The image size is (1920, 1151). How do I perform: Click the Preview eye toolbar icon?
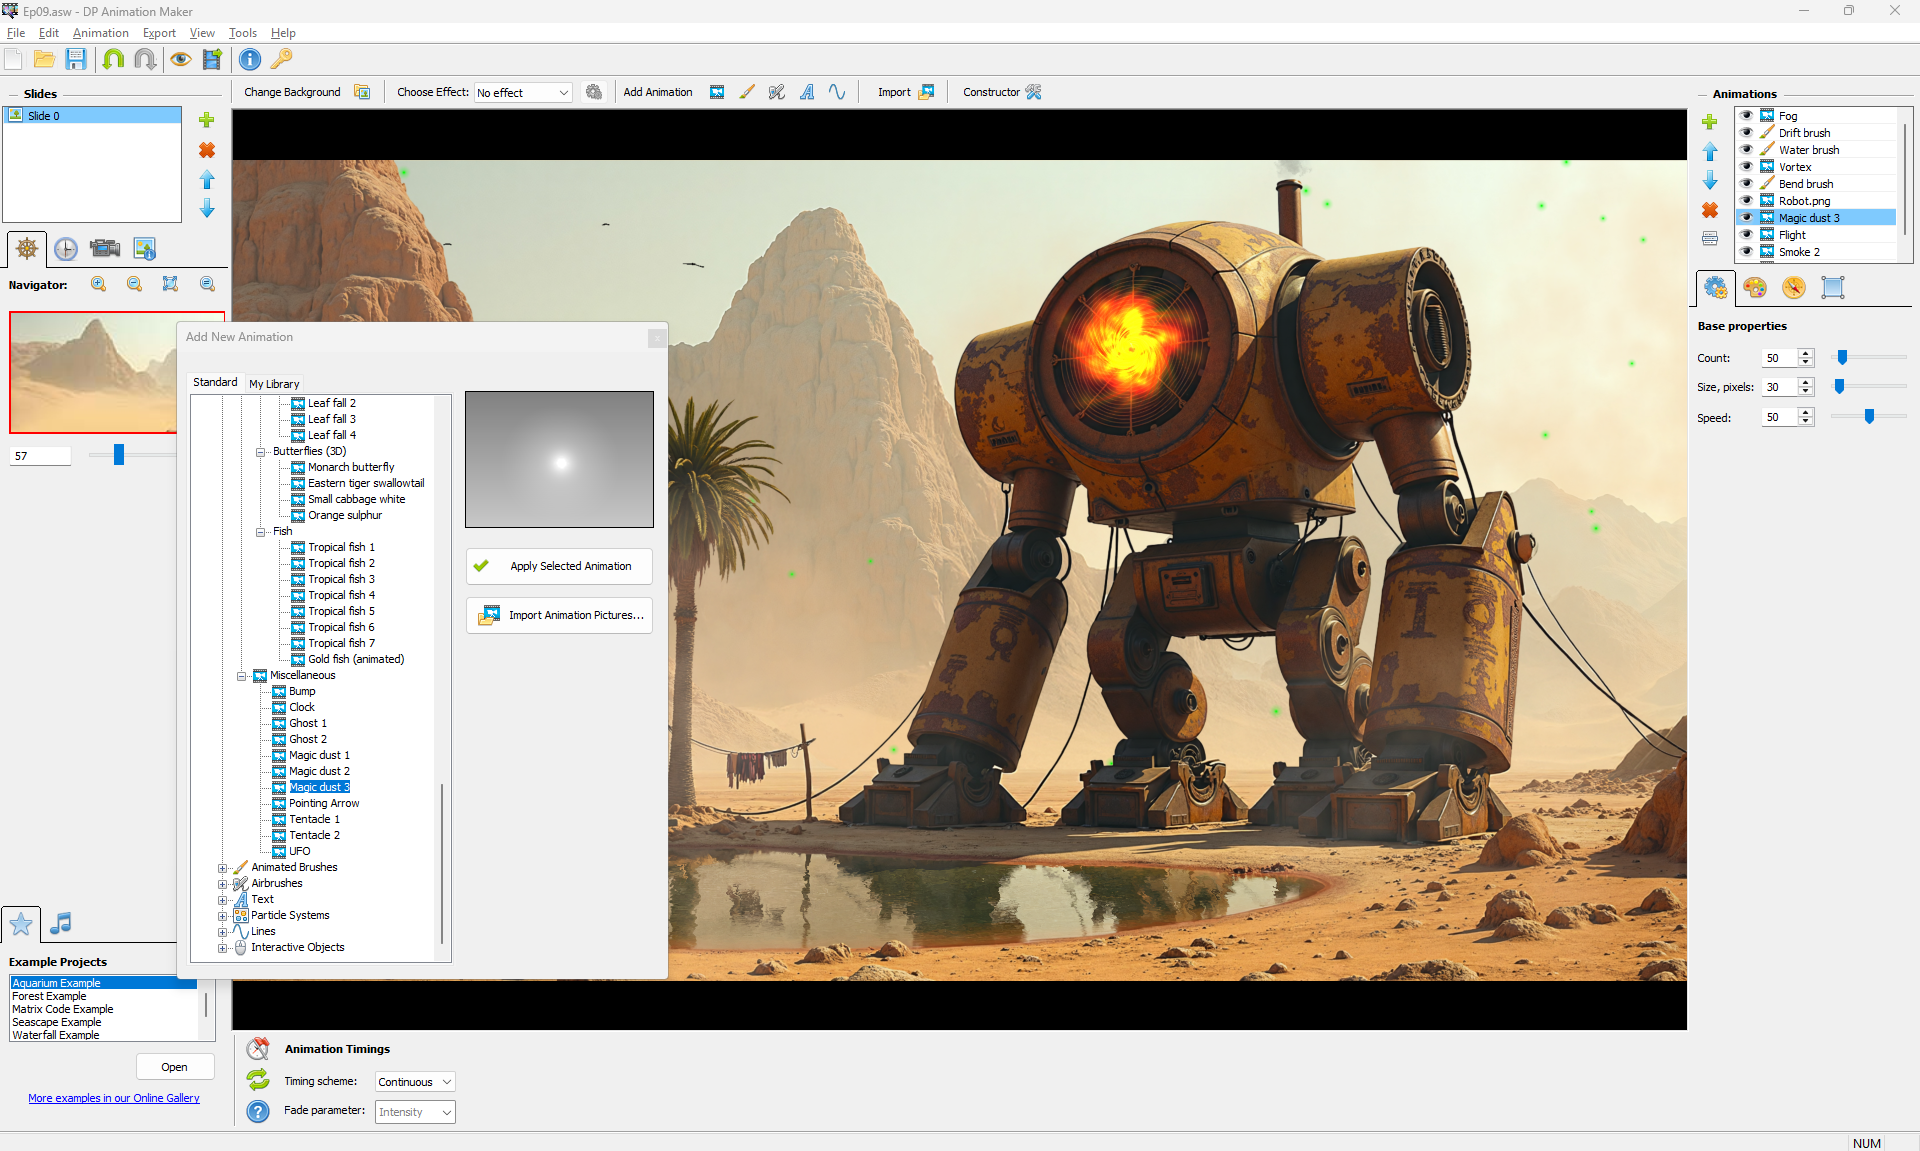point(180,59)
